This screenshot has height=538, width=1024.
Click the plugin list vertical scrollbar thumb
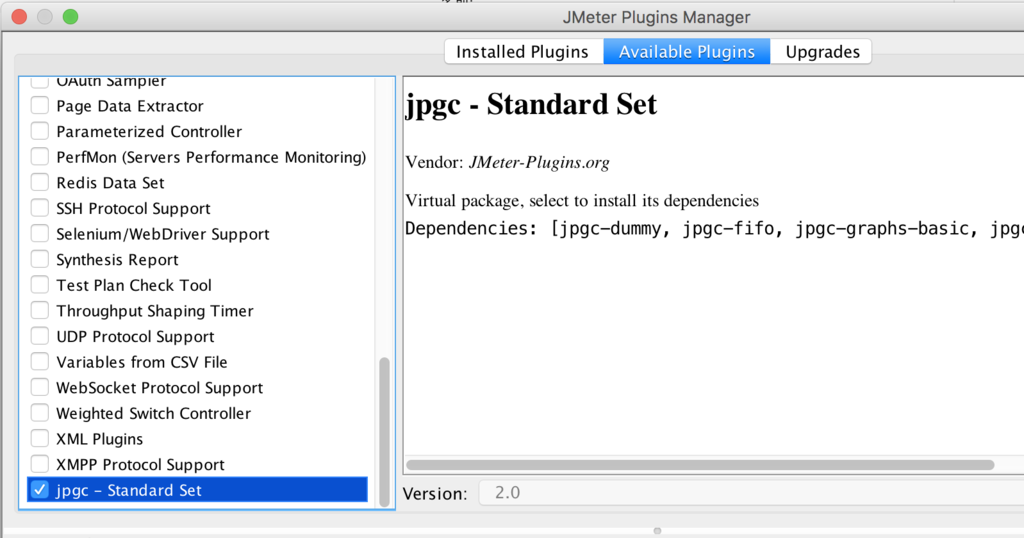384,432
